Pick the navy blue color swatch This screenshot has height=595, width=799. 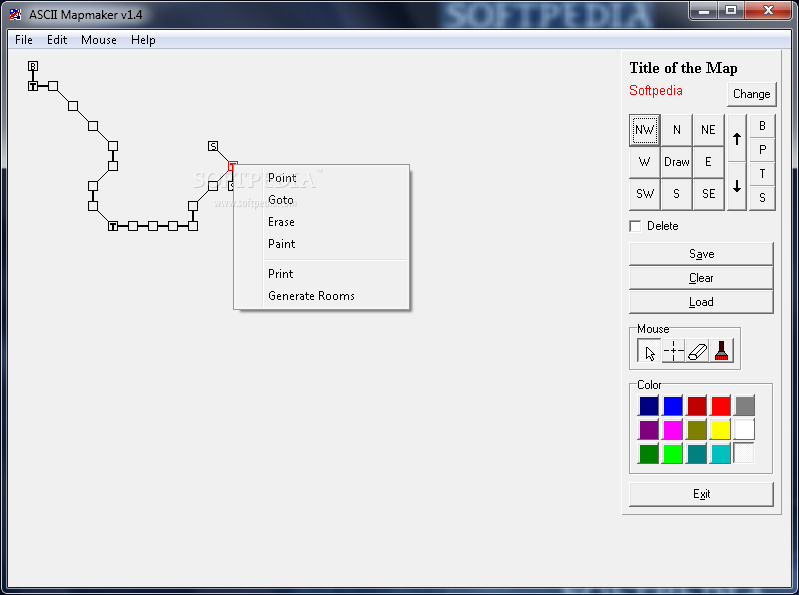(x=649, y=406)
